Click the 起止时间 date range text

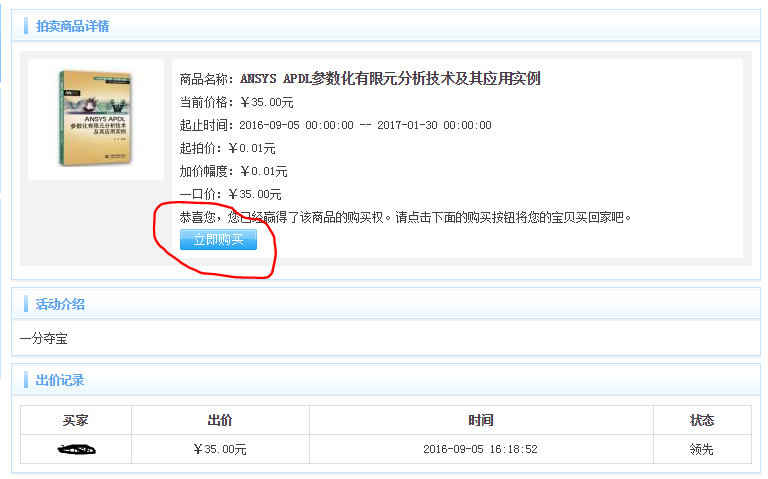[335, 125]
